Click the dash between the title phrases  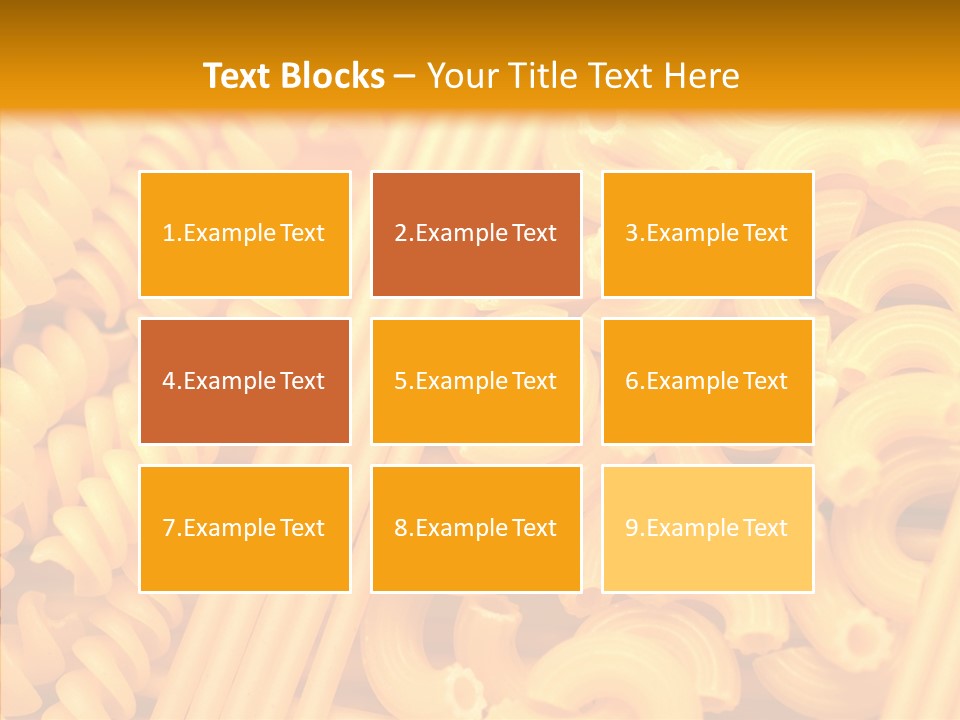coord(405,77)
